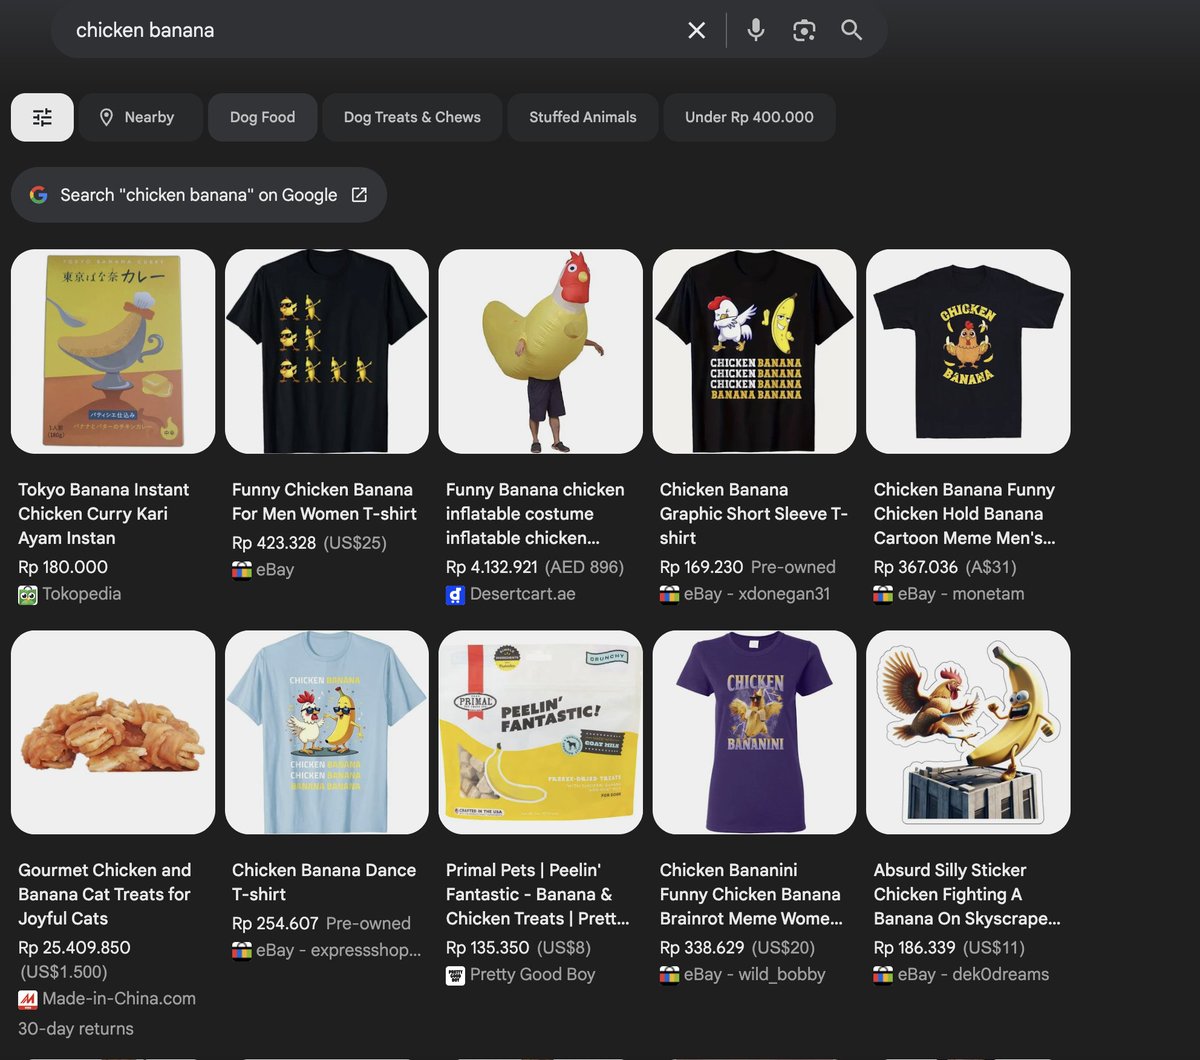
Task: Open chicken fighting banana sticker image
Action: [x=969, y=733]
